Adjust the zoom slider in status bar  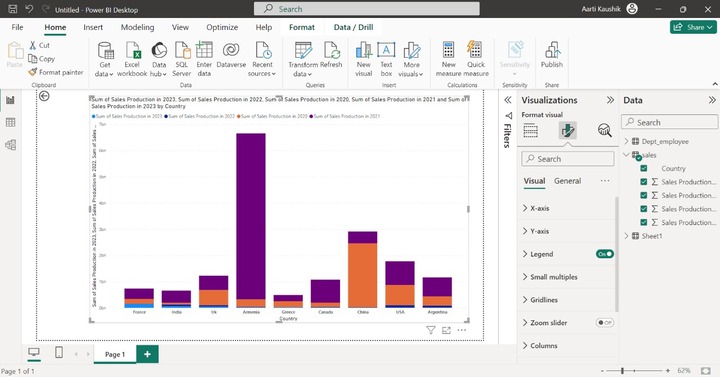coord(623,371)
